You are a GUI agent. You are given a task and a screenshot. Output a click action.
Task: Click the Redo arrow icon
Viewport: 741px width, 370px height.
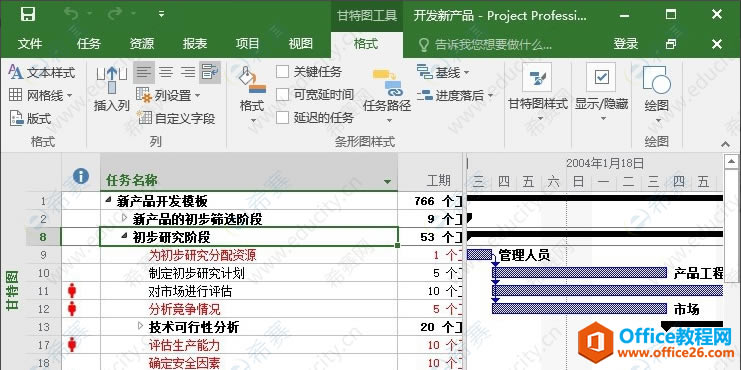115,15
